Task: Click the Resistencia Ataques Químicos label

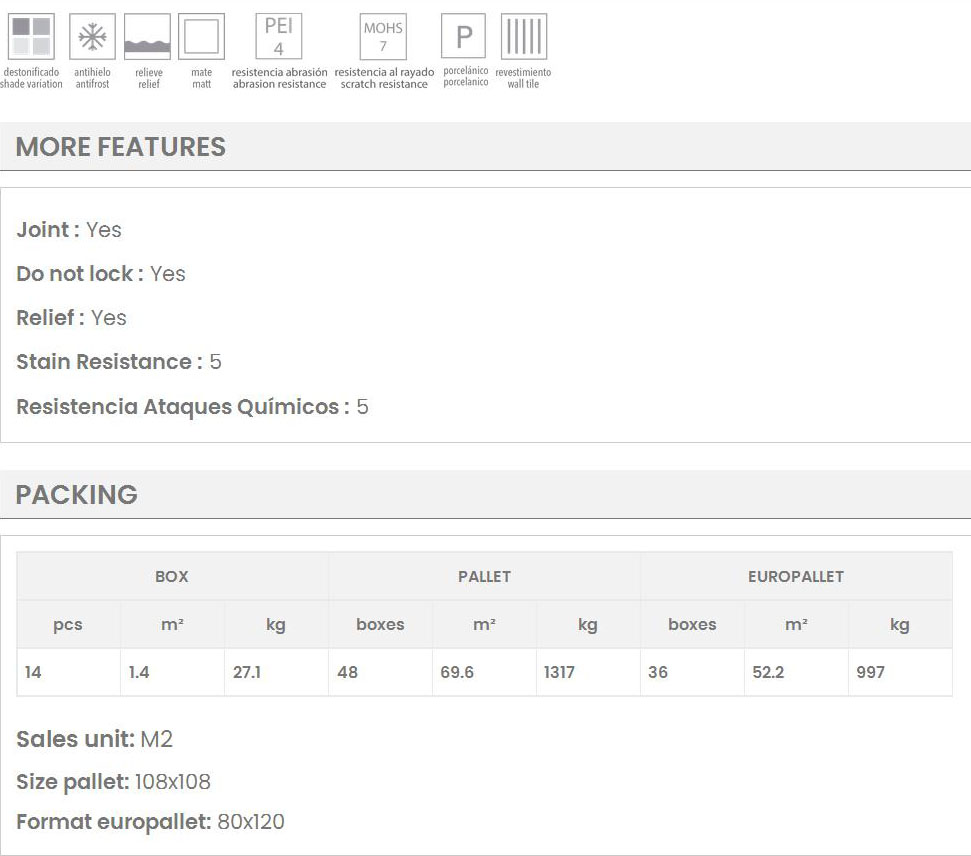Action: [x=183, y=407]
